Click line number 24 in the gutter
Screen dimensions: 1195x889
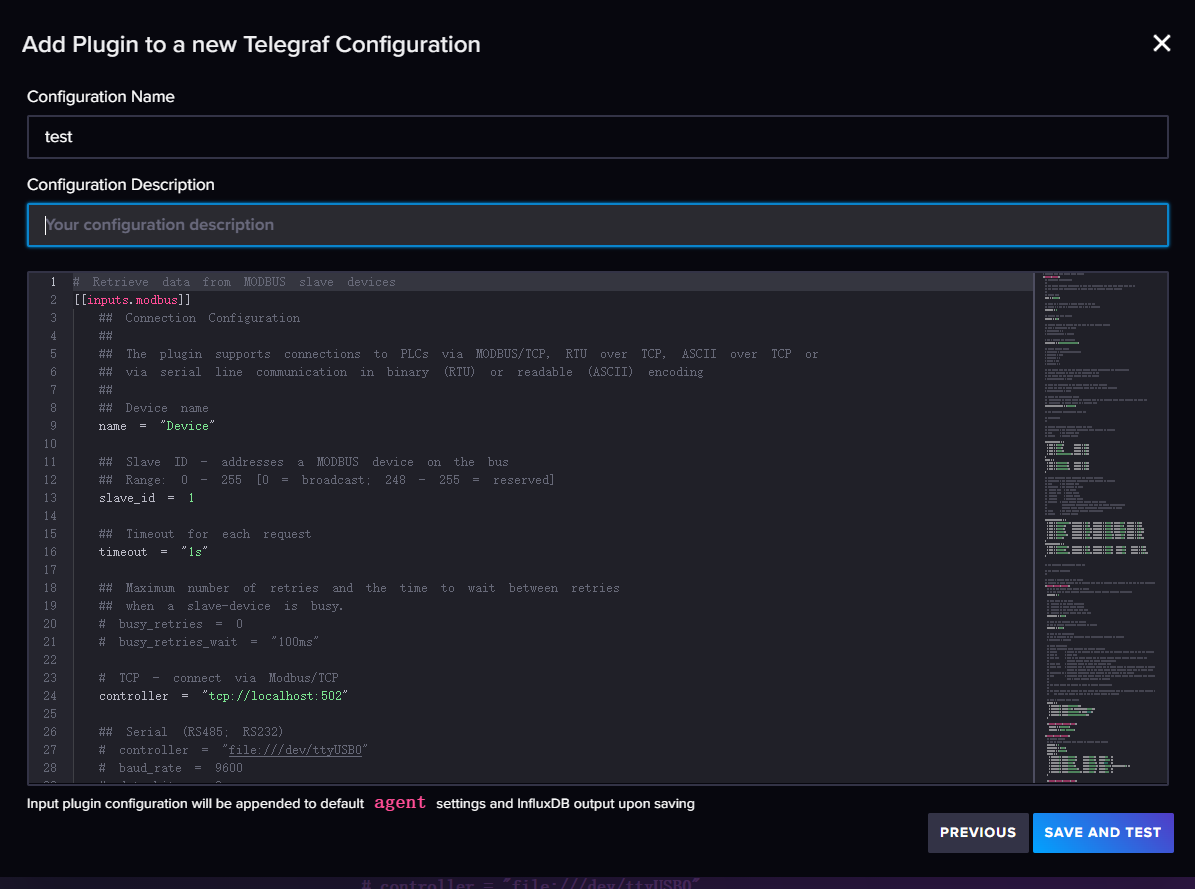click(x=50, y=696)
